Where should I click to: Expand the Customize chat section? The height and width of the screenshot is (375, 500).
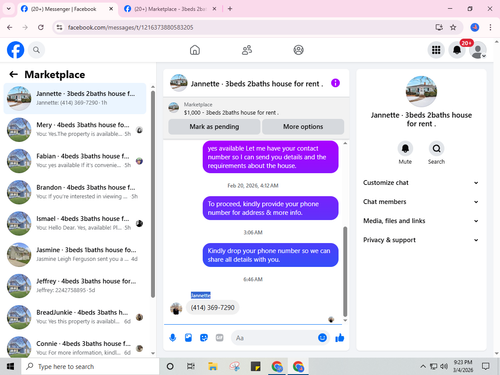(421, 183)
